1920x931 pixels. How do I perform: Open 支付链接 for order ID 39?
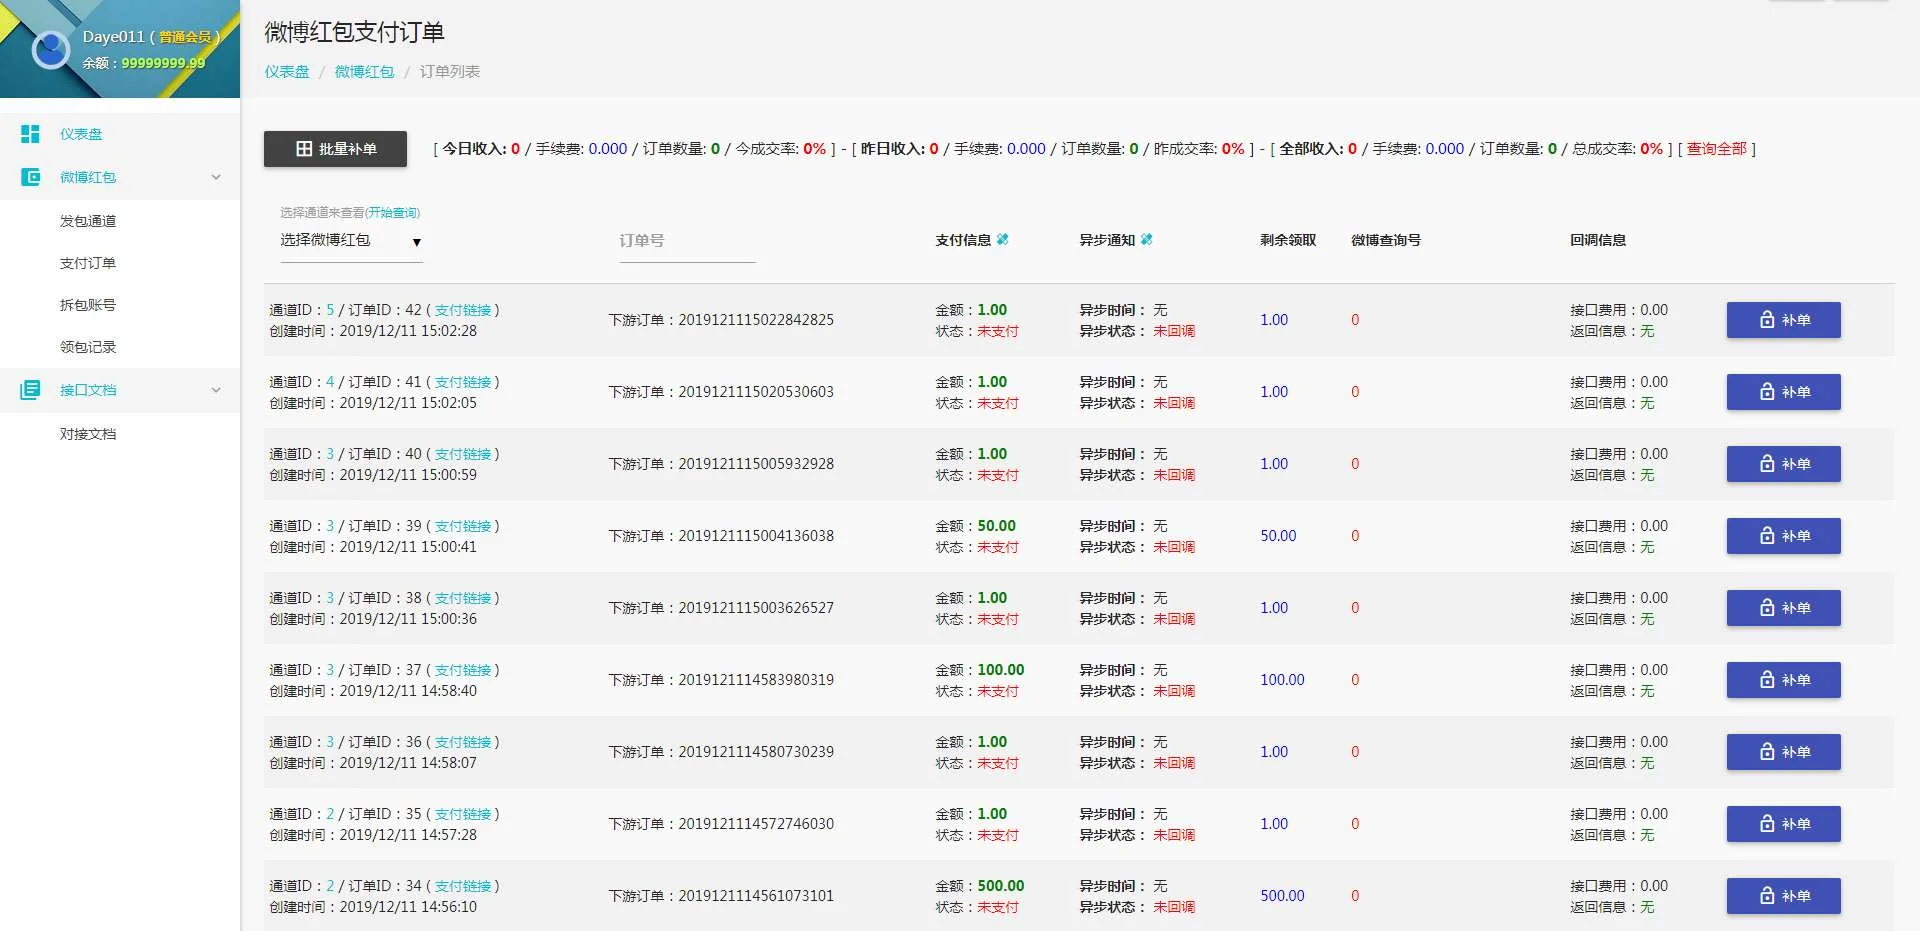point(463,526)
